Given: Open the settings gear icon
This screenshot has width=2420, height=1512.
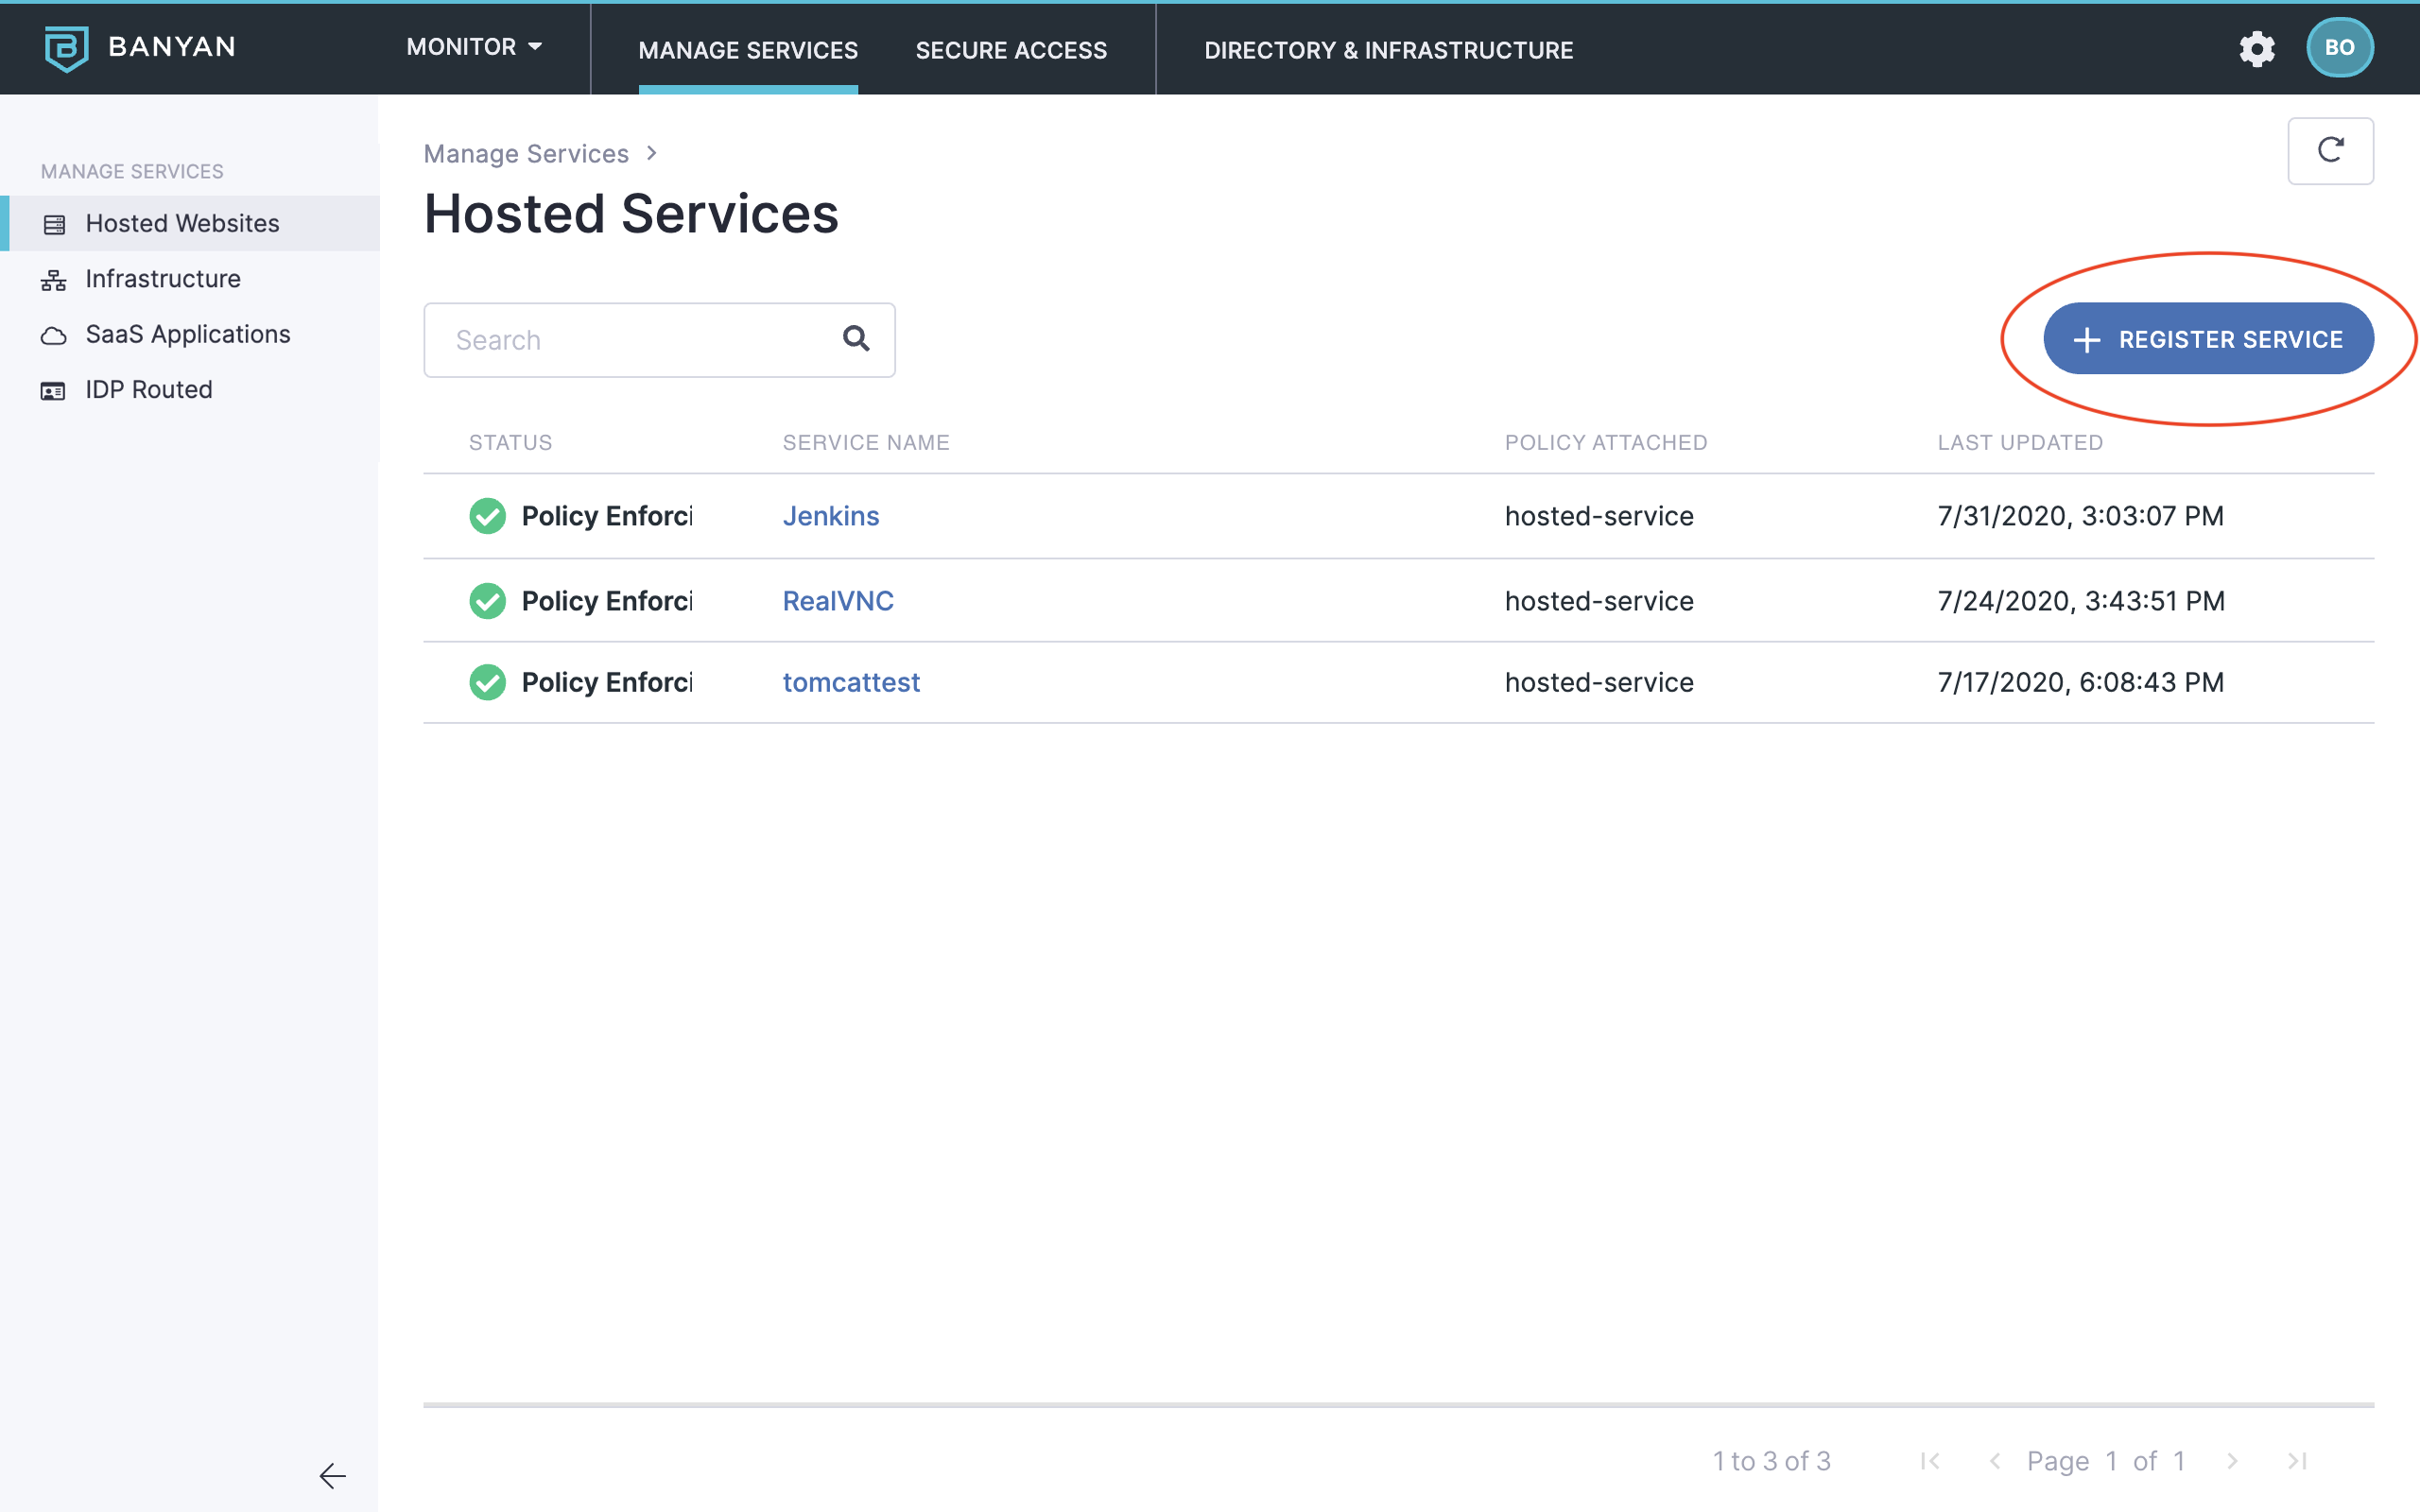Looking at the screenshot, I should pos(2256,48).
